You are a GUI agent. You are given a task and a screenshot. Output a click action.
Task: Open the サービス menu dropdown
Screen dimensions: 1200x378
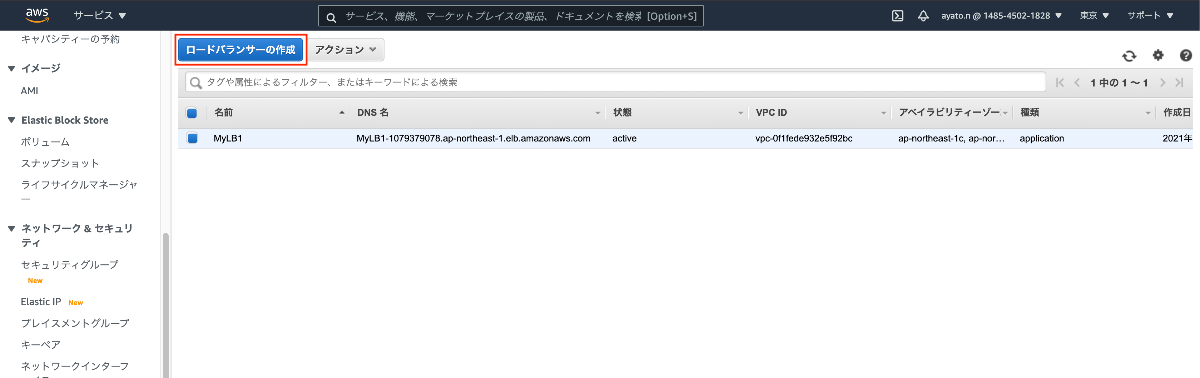click(100, 16)
